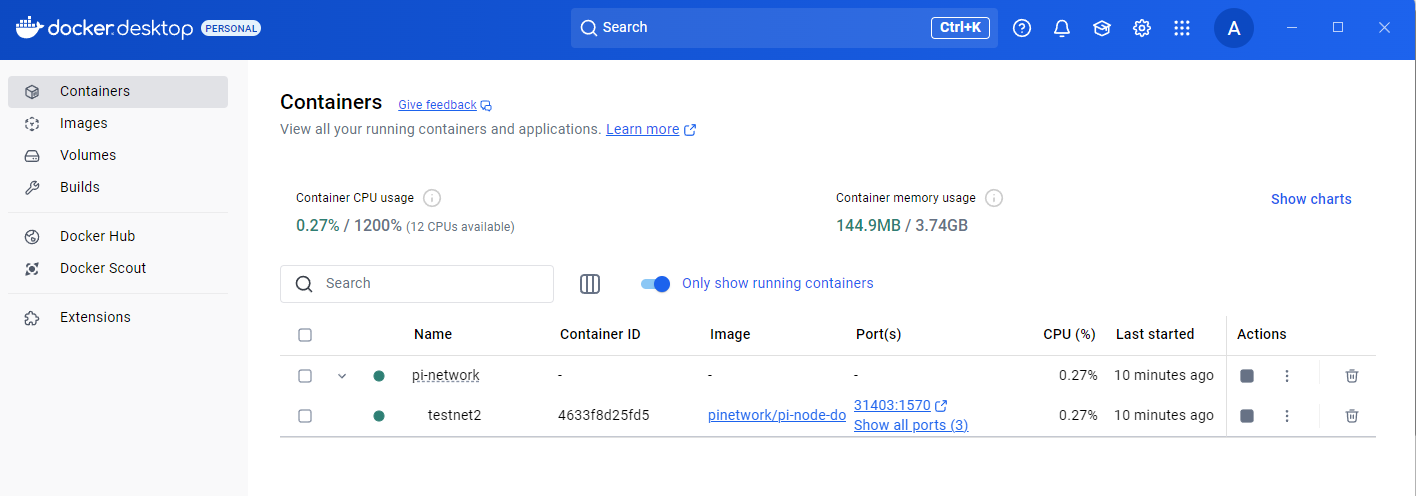Screen dimensions: 1416x496
Task: Click the PERSONAL plan badge
Action: 231,28
